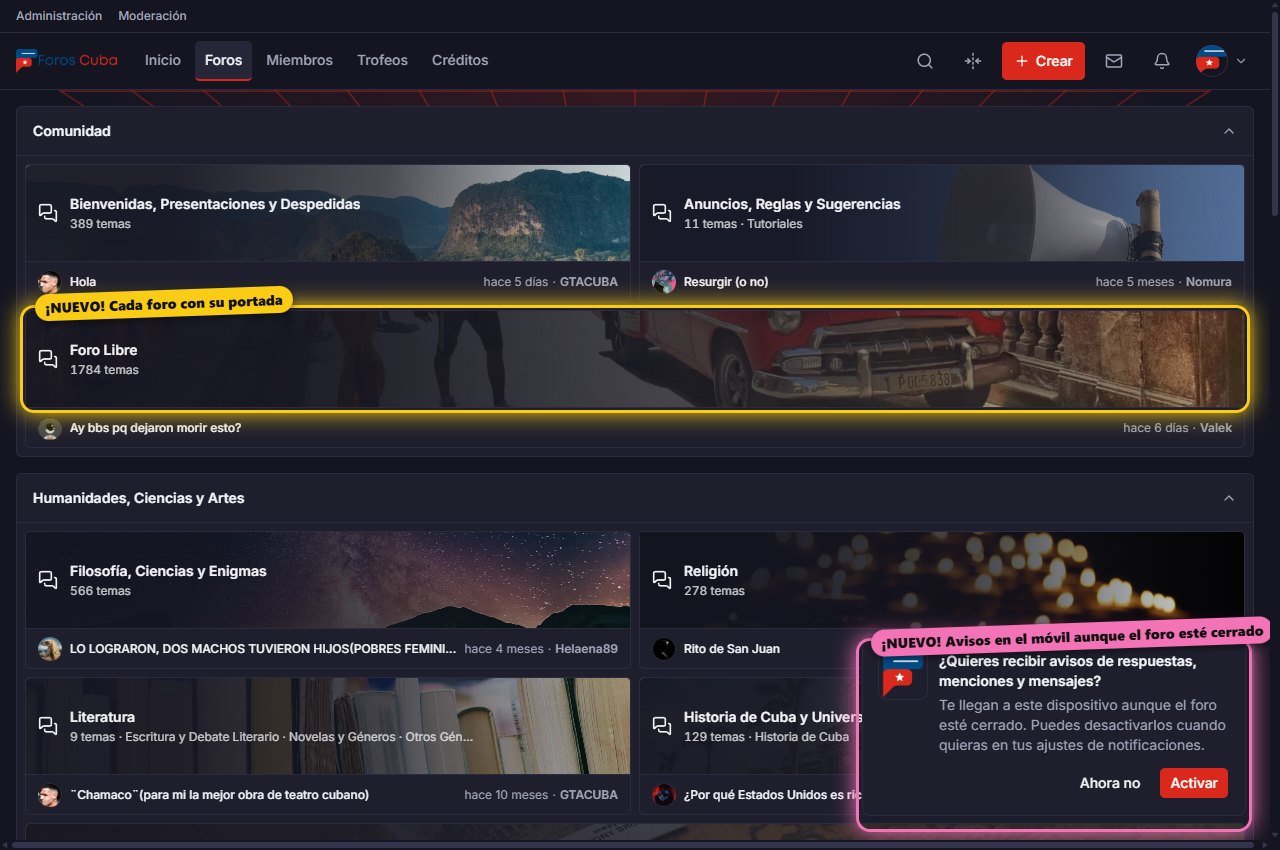This screenshot has height=850, width=1280.
Task: Open the user account dropdown arrow
Action: pyautogui.click(x=1241, y=61)
